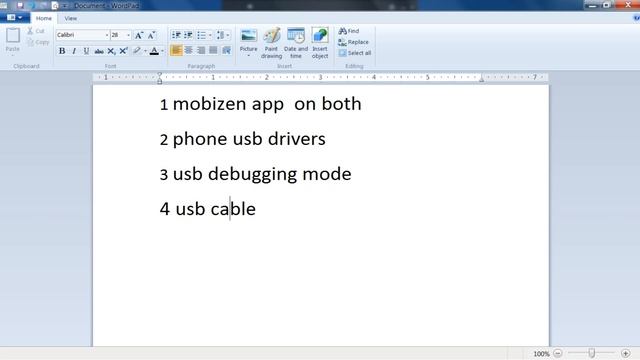
Task: Open the Line spacing dropdown
Action: (222, 35)
